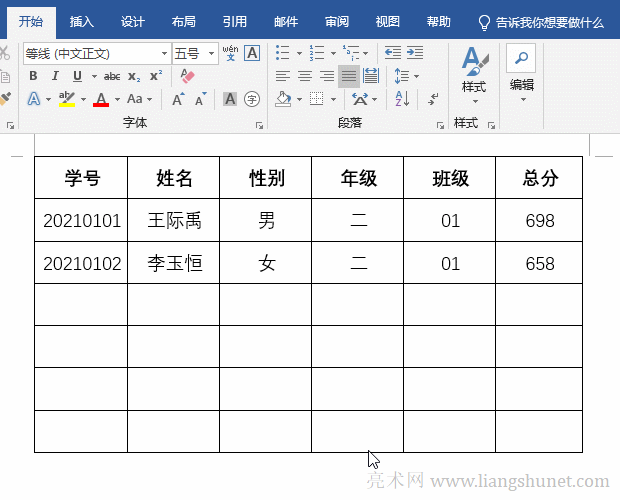The width and height of the screenshot is (620, 500).
Task: Click the Clear All Formatting eraser icon
Action: point(187,76)
